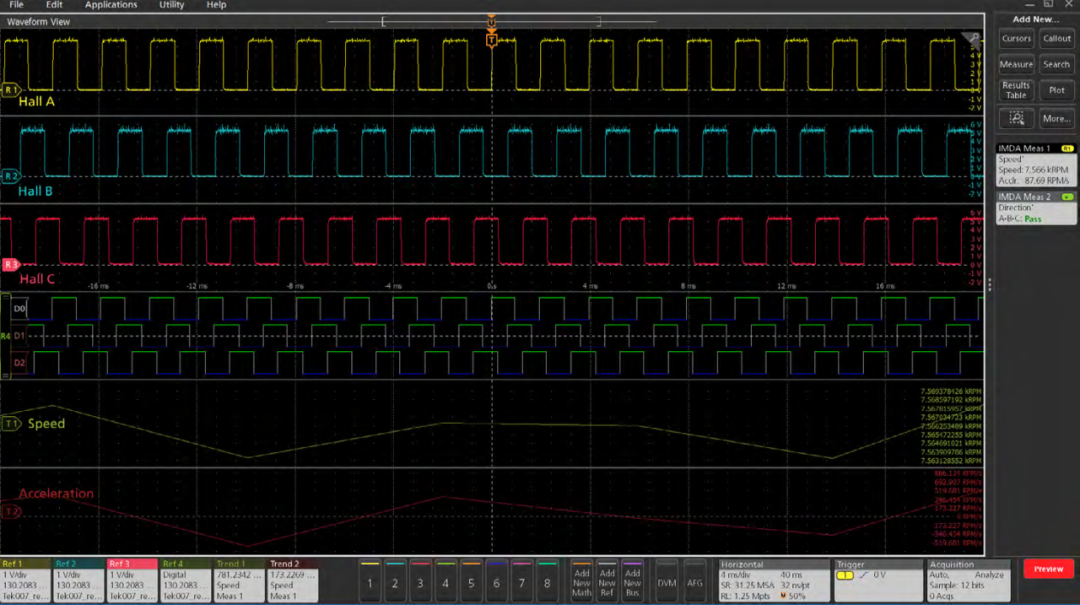Open the mask test icon beside More
Screen dimensions: 1080x605
pos(1016,118)
